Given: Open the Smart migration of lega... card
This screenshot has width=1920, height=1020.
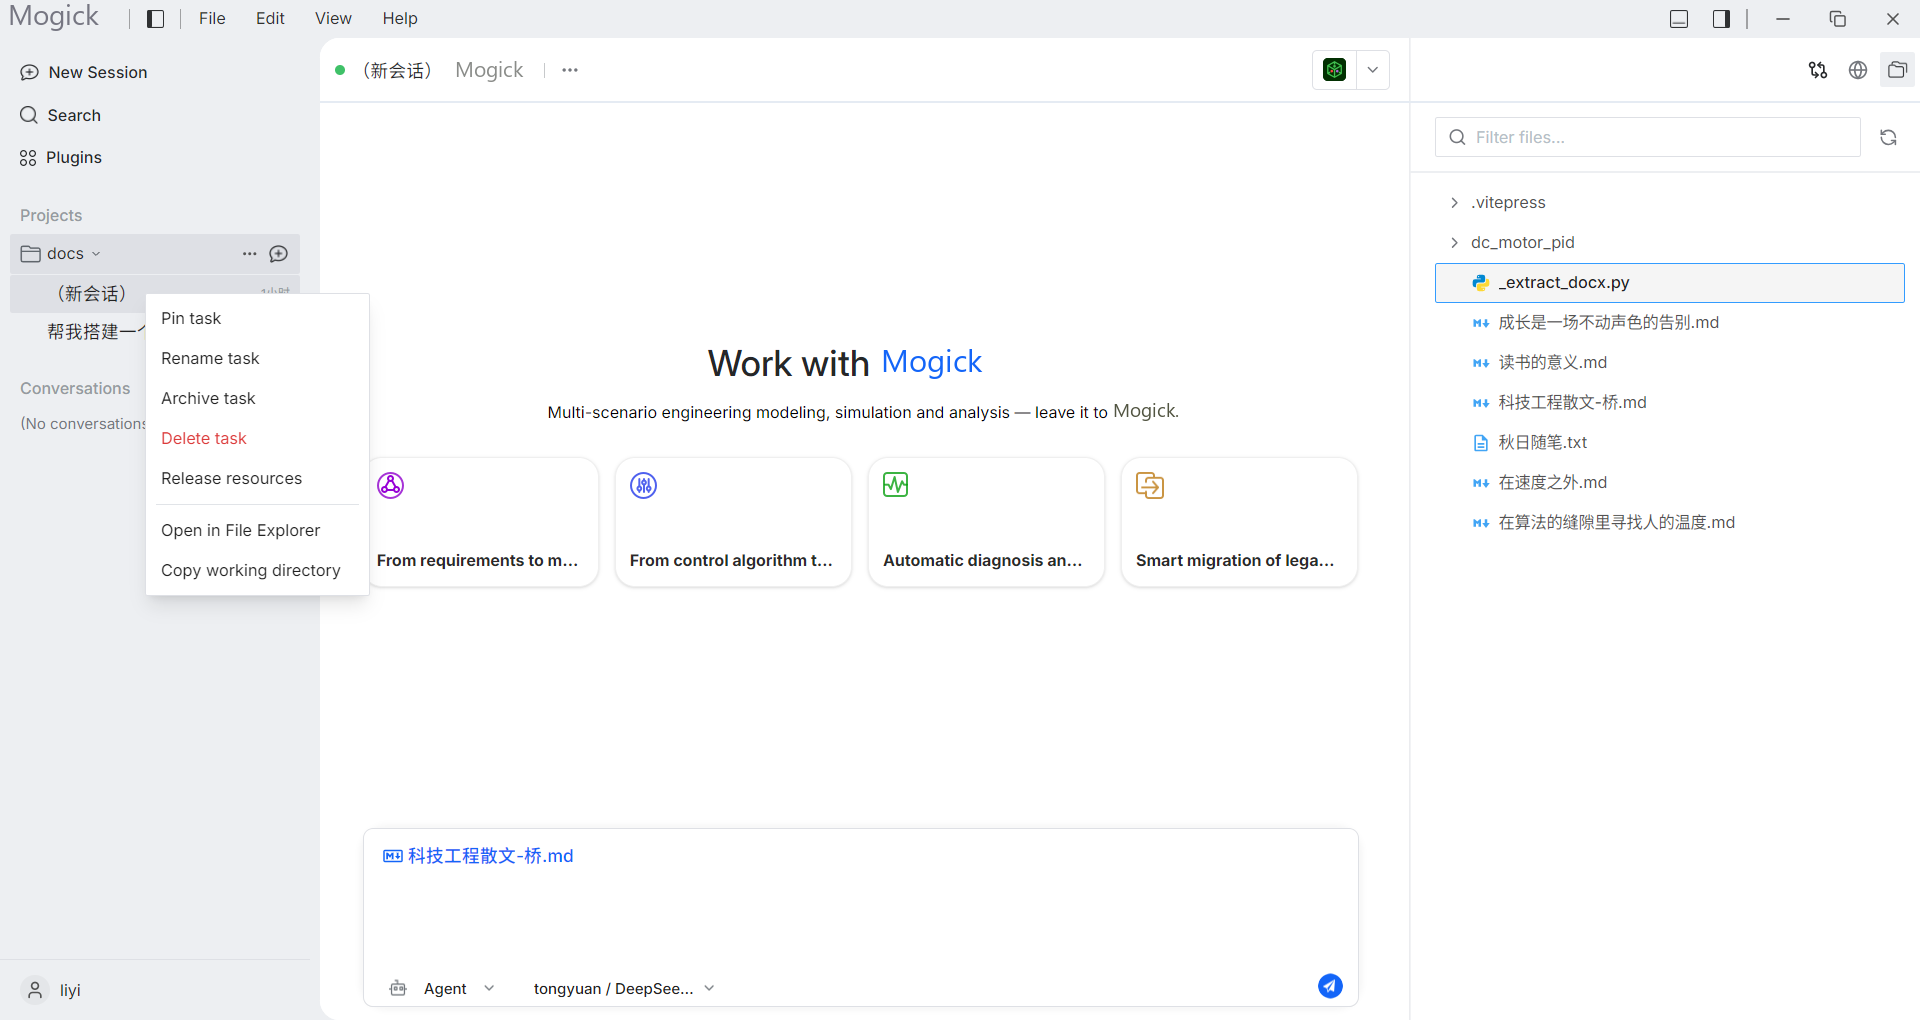Looking at the screenshot, I should (1239, 522).
